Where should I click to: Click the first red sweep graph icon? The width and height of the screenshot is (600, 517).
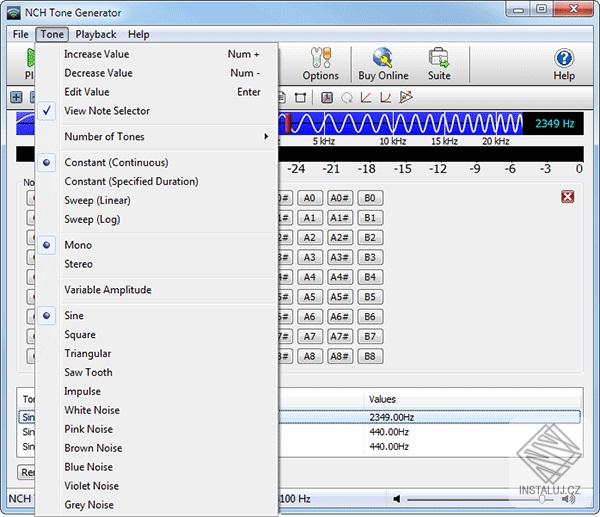click(366, 98)
